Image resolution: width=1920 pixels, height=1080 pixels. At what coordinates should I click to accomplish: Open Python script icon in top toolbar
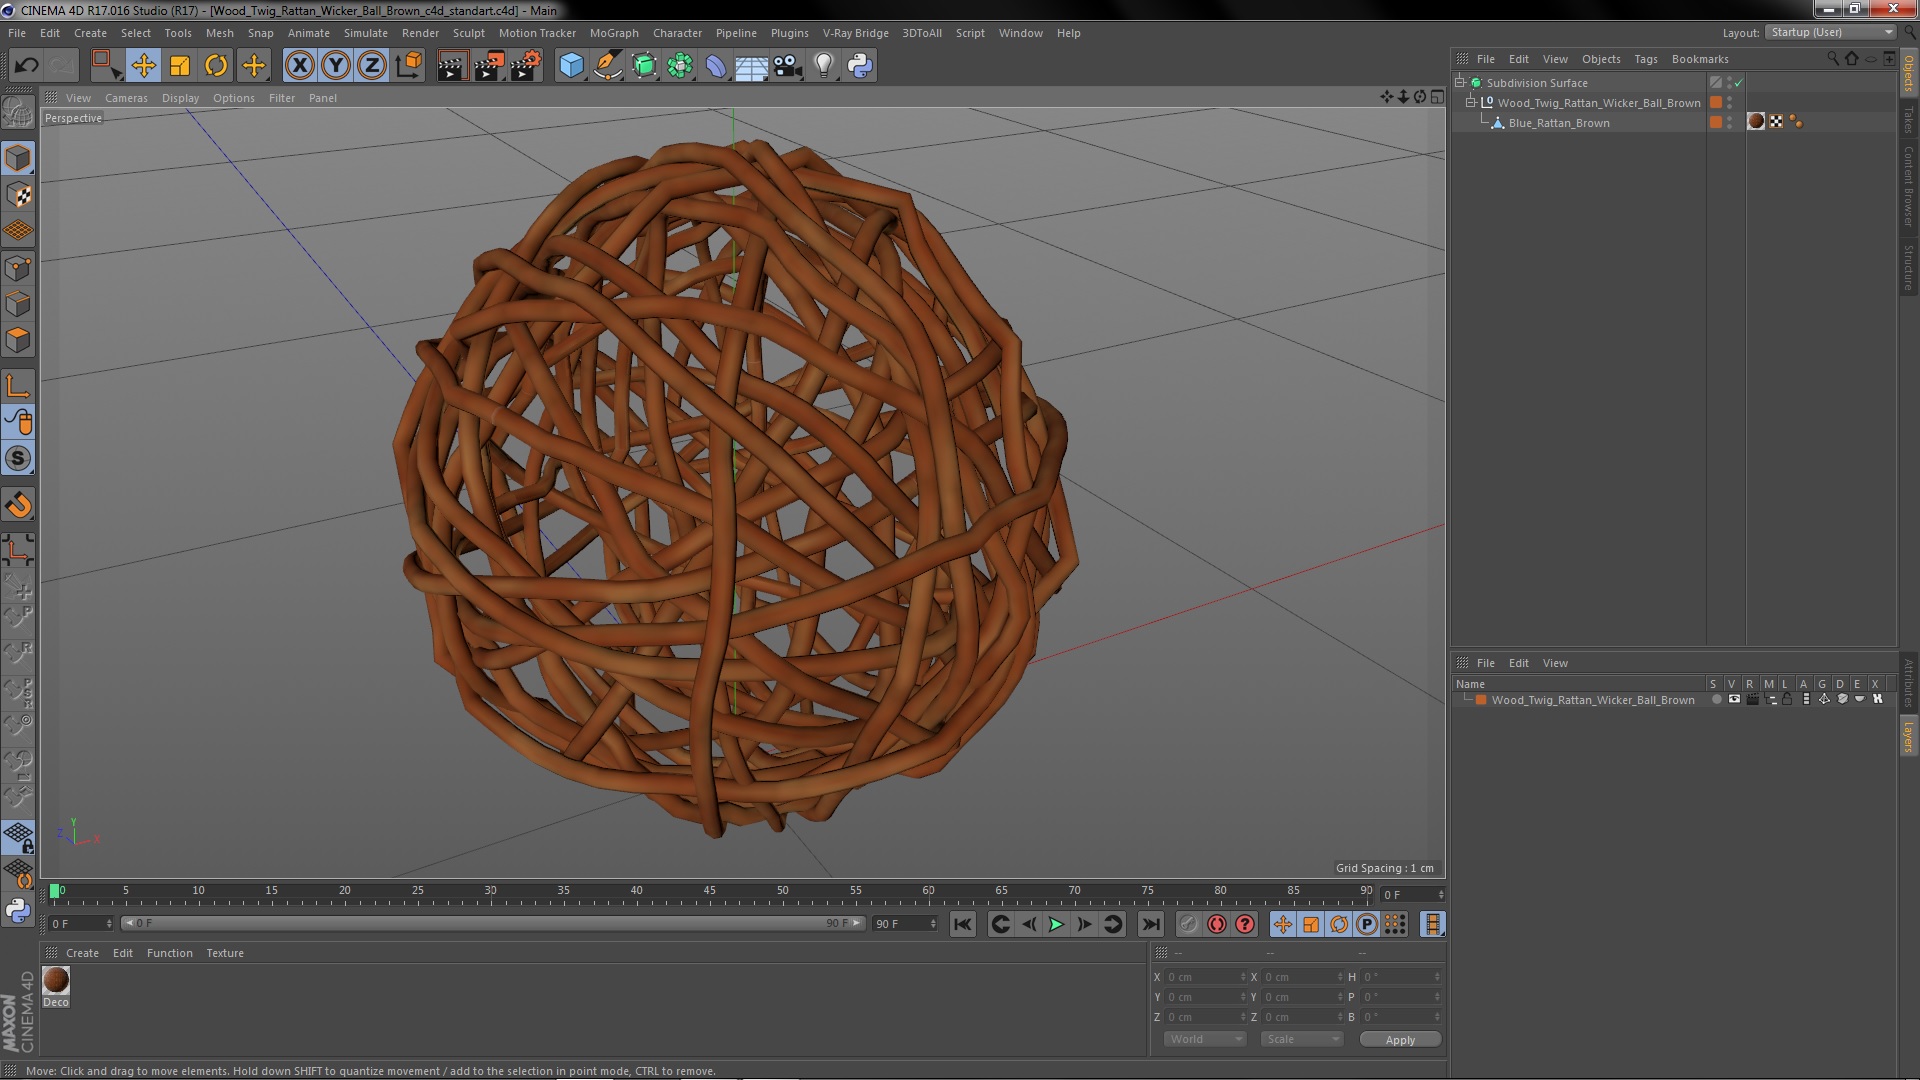coord(860,66)
